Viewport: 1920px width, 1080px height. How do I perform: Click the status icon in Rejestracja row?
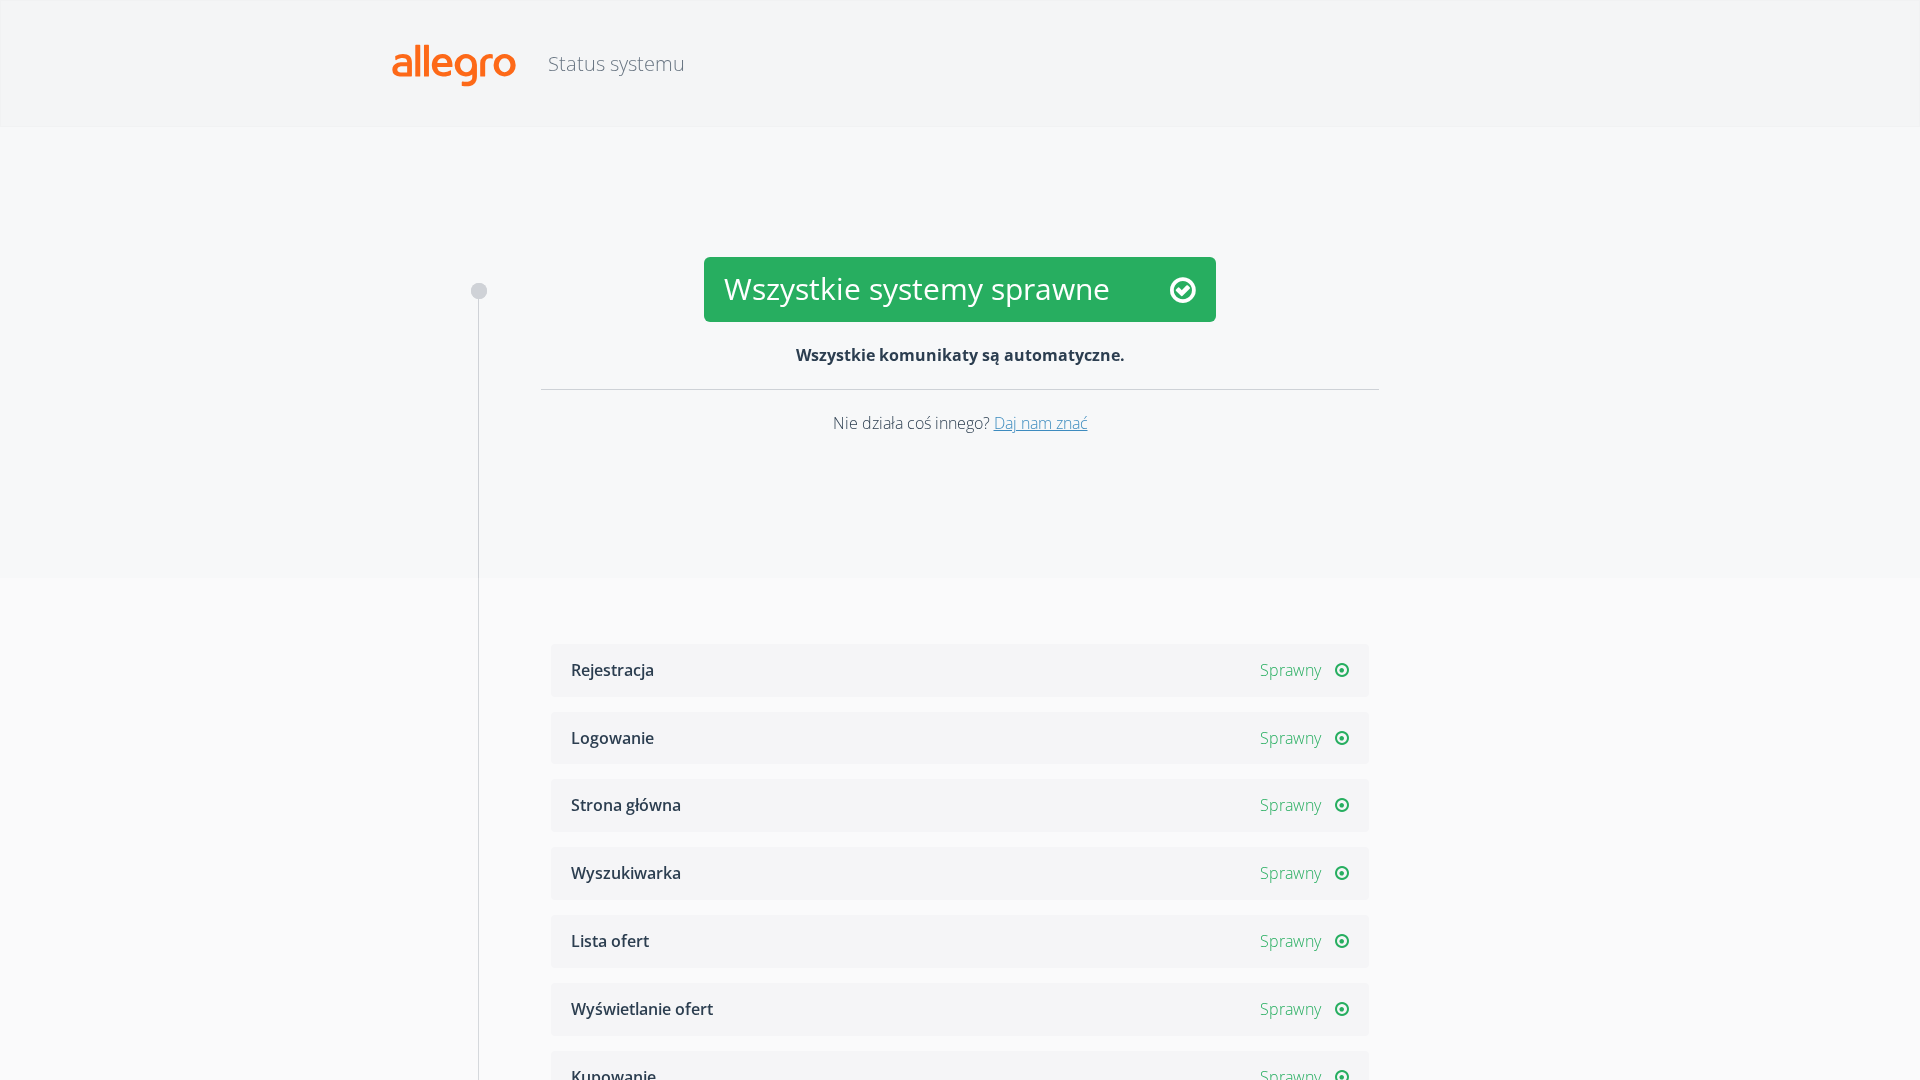[x=1342, y=670]
